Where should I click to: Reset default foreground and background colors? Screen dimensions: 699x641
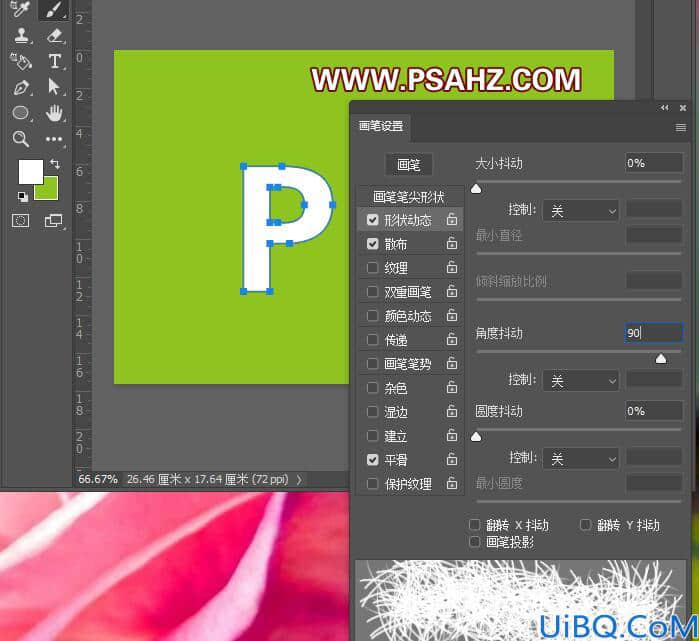(22, 197)
